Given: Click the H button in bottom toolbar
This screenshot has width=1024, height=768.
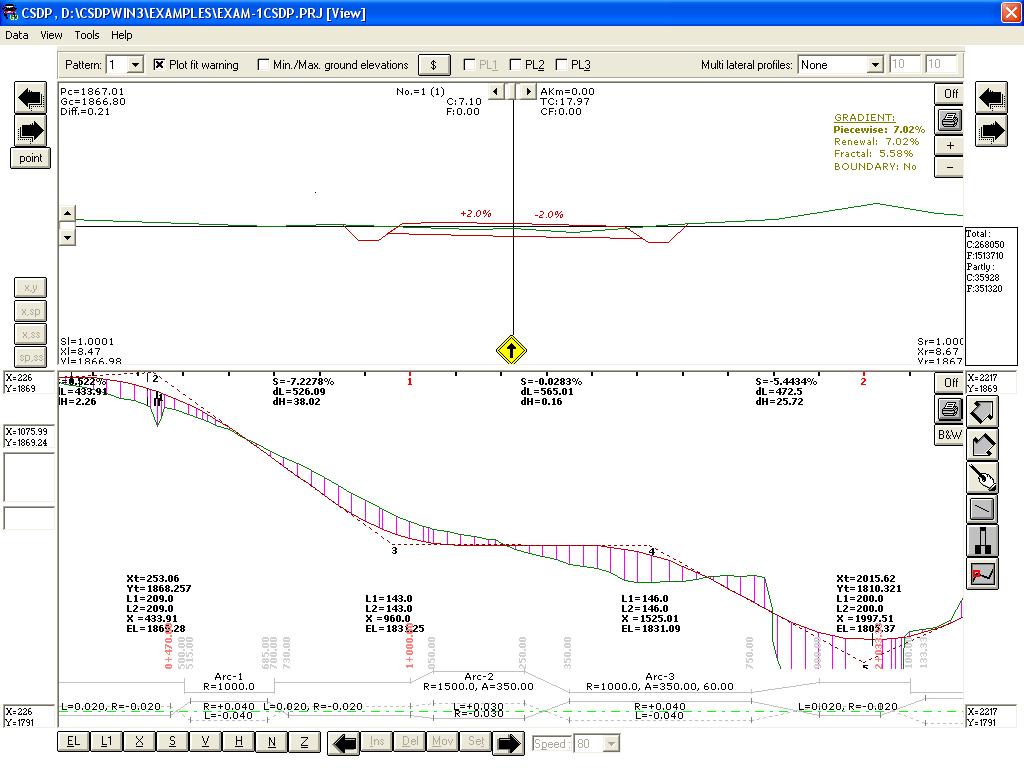Looking at the screenshot, I should coord(238,742).
